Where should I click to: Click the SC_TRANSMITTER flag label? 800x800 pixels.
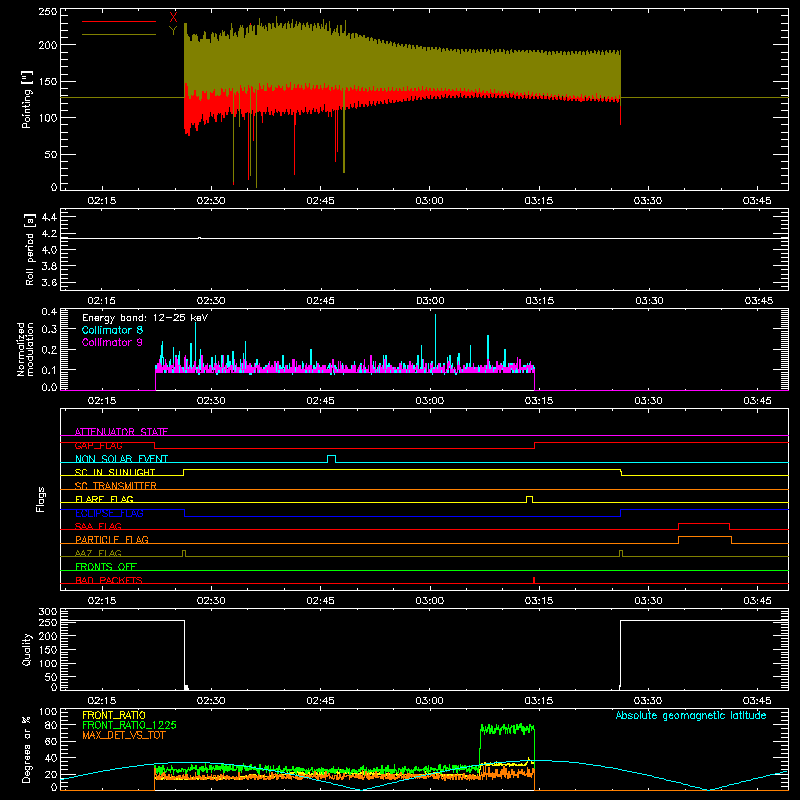click(x=116, y=485)
